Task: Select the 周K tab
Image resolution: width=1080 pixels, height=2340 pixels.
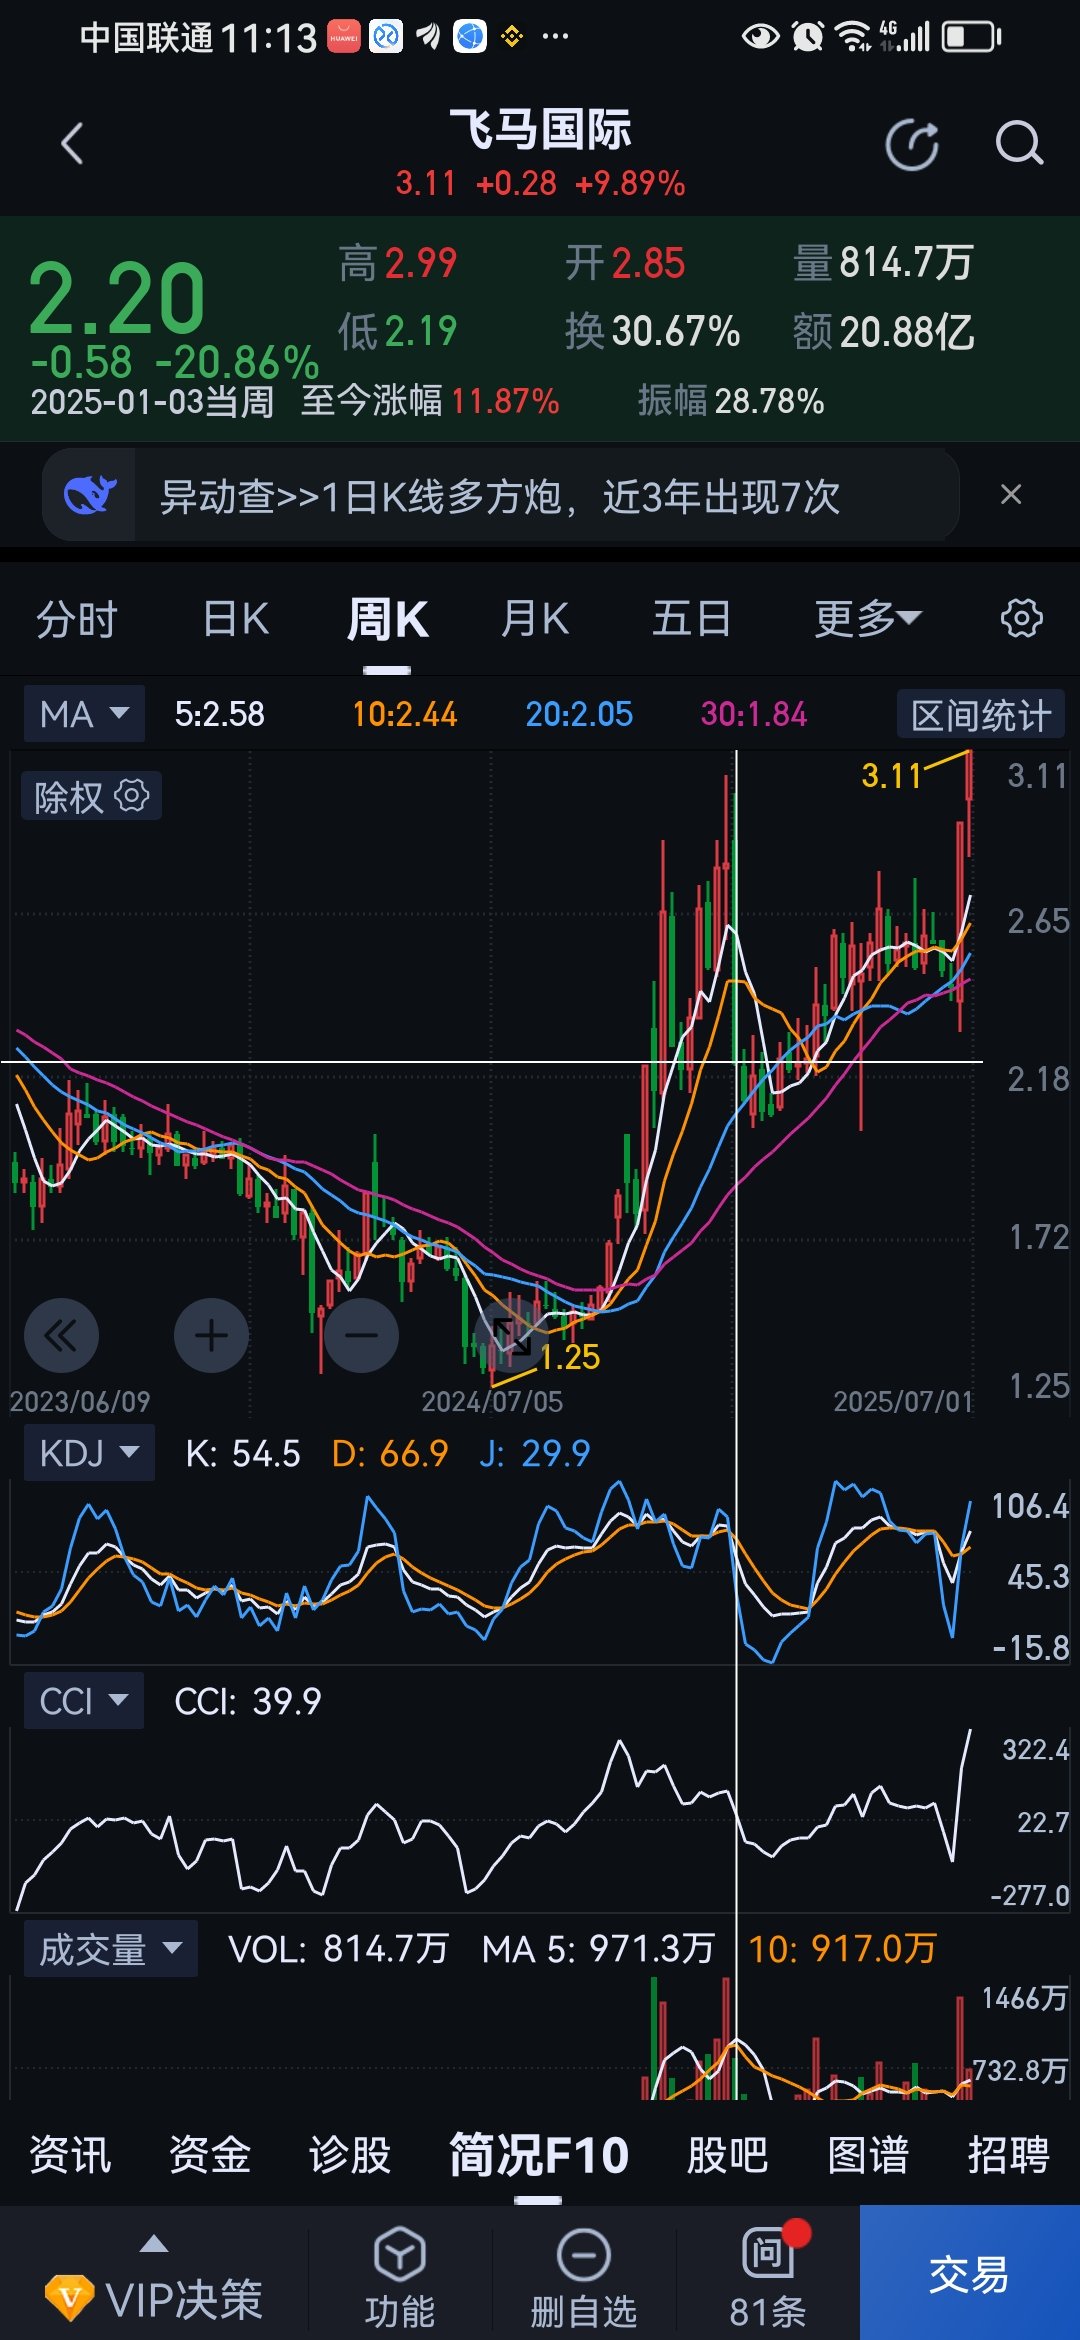Action: click(387, 619)
